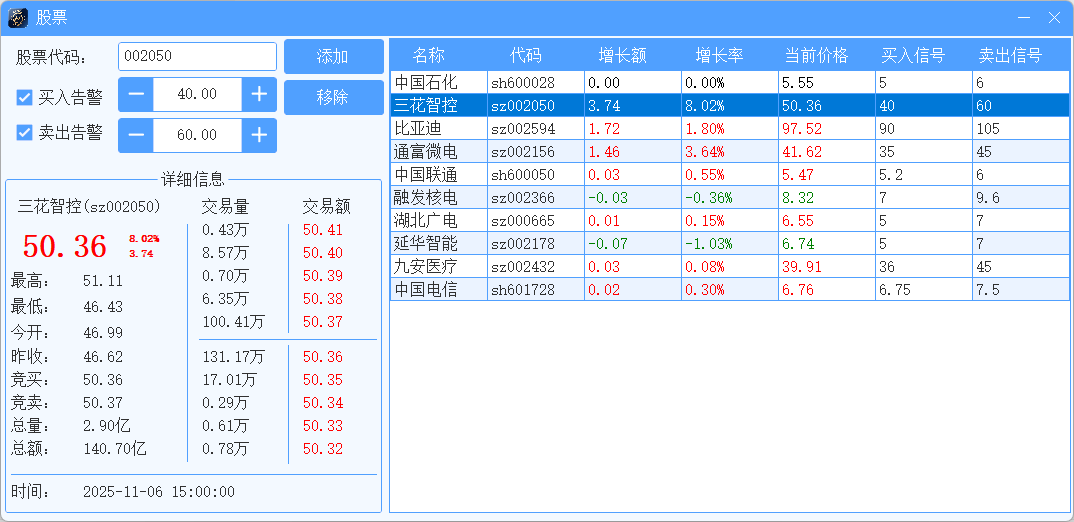Viewport: 1074px width, 522px height.
Task: Select the 中国联通 row
Action: [730, 174]
